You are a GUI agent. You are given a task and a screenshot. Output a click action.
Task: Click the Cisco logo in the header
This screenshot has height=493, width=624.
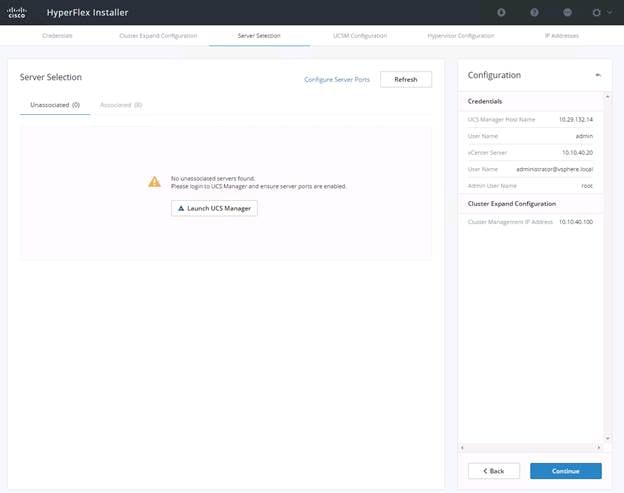pos(17,12)
